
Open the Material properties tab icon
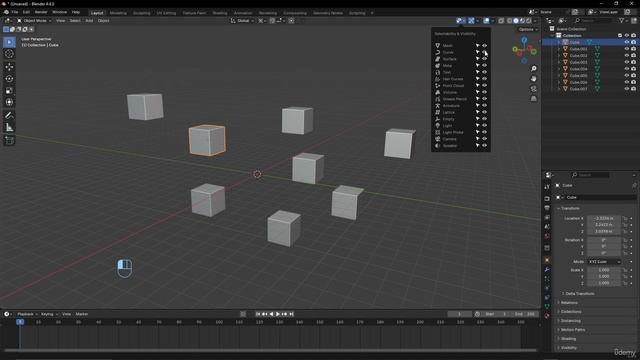(547, 316)
